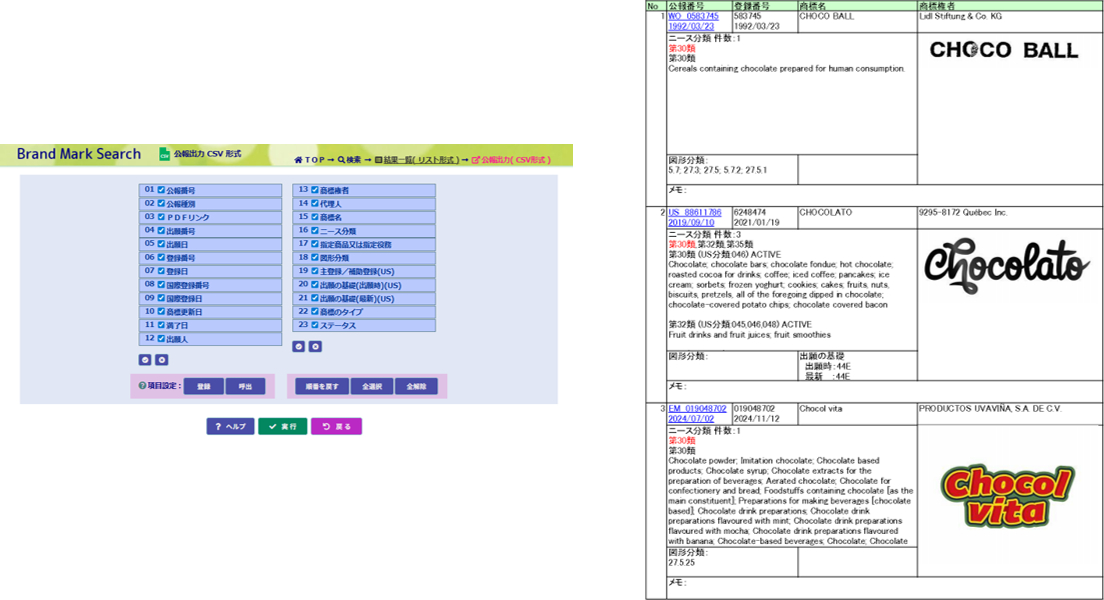Click the '商標権者' table column header

coord(1010,6)
